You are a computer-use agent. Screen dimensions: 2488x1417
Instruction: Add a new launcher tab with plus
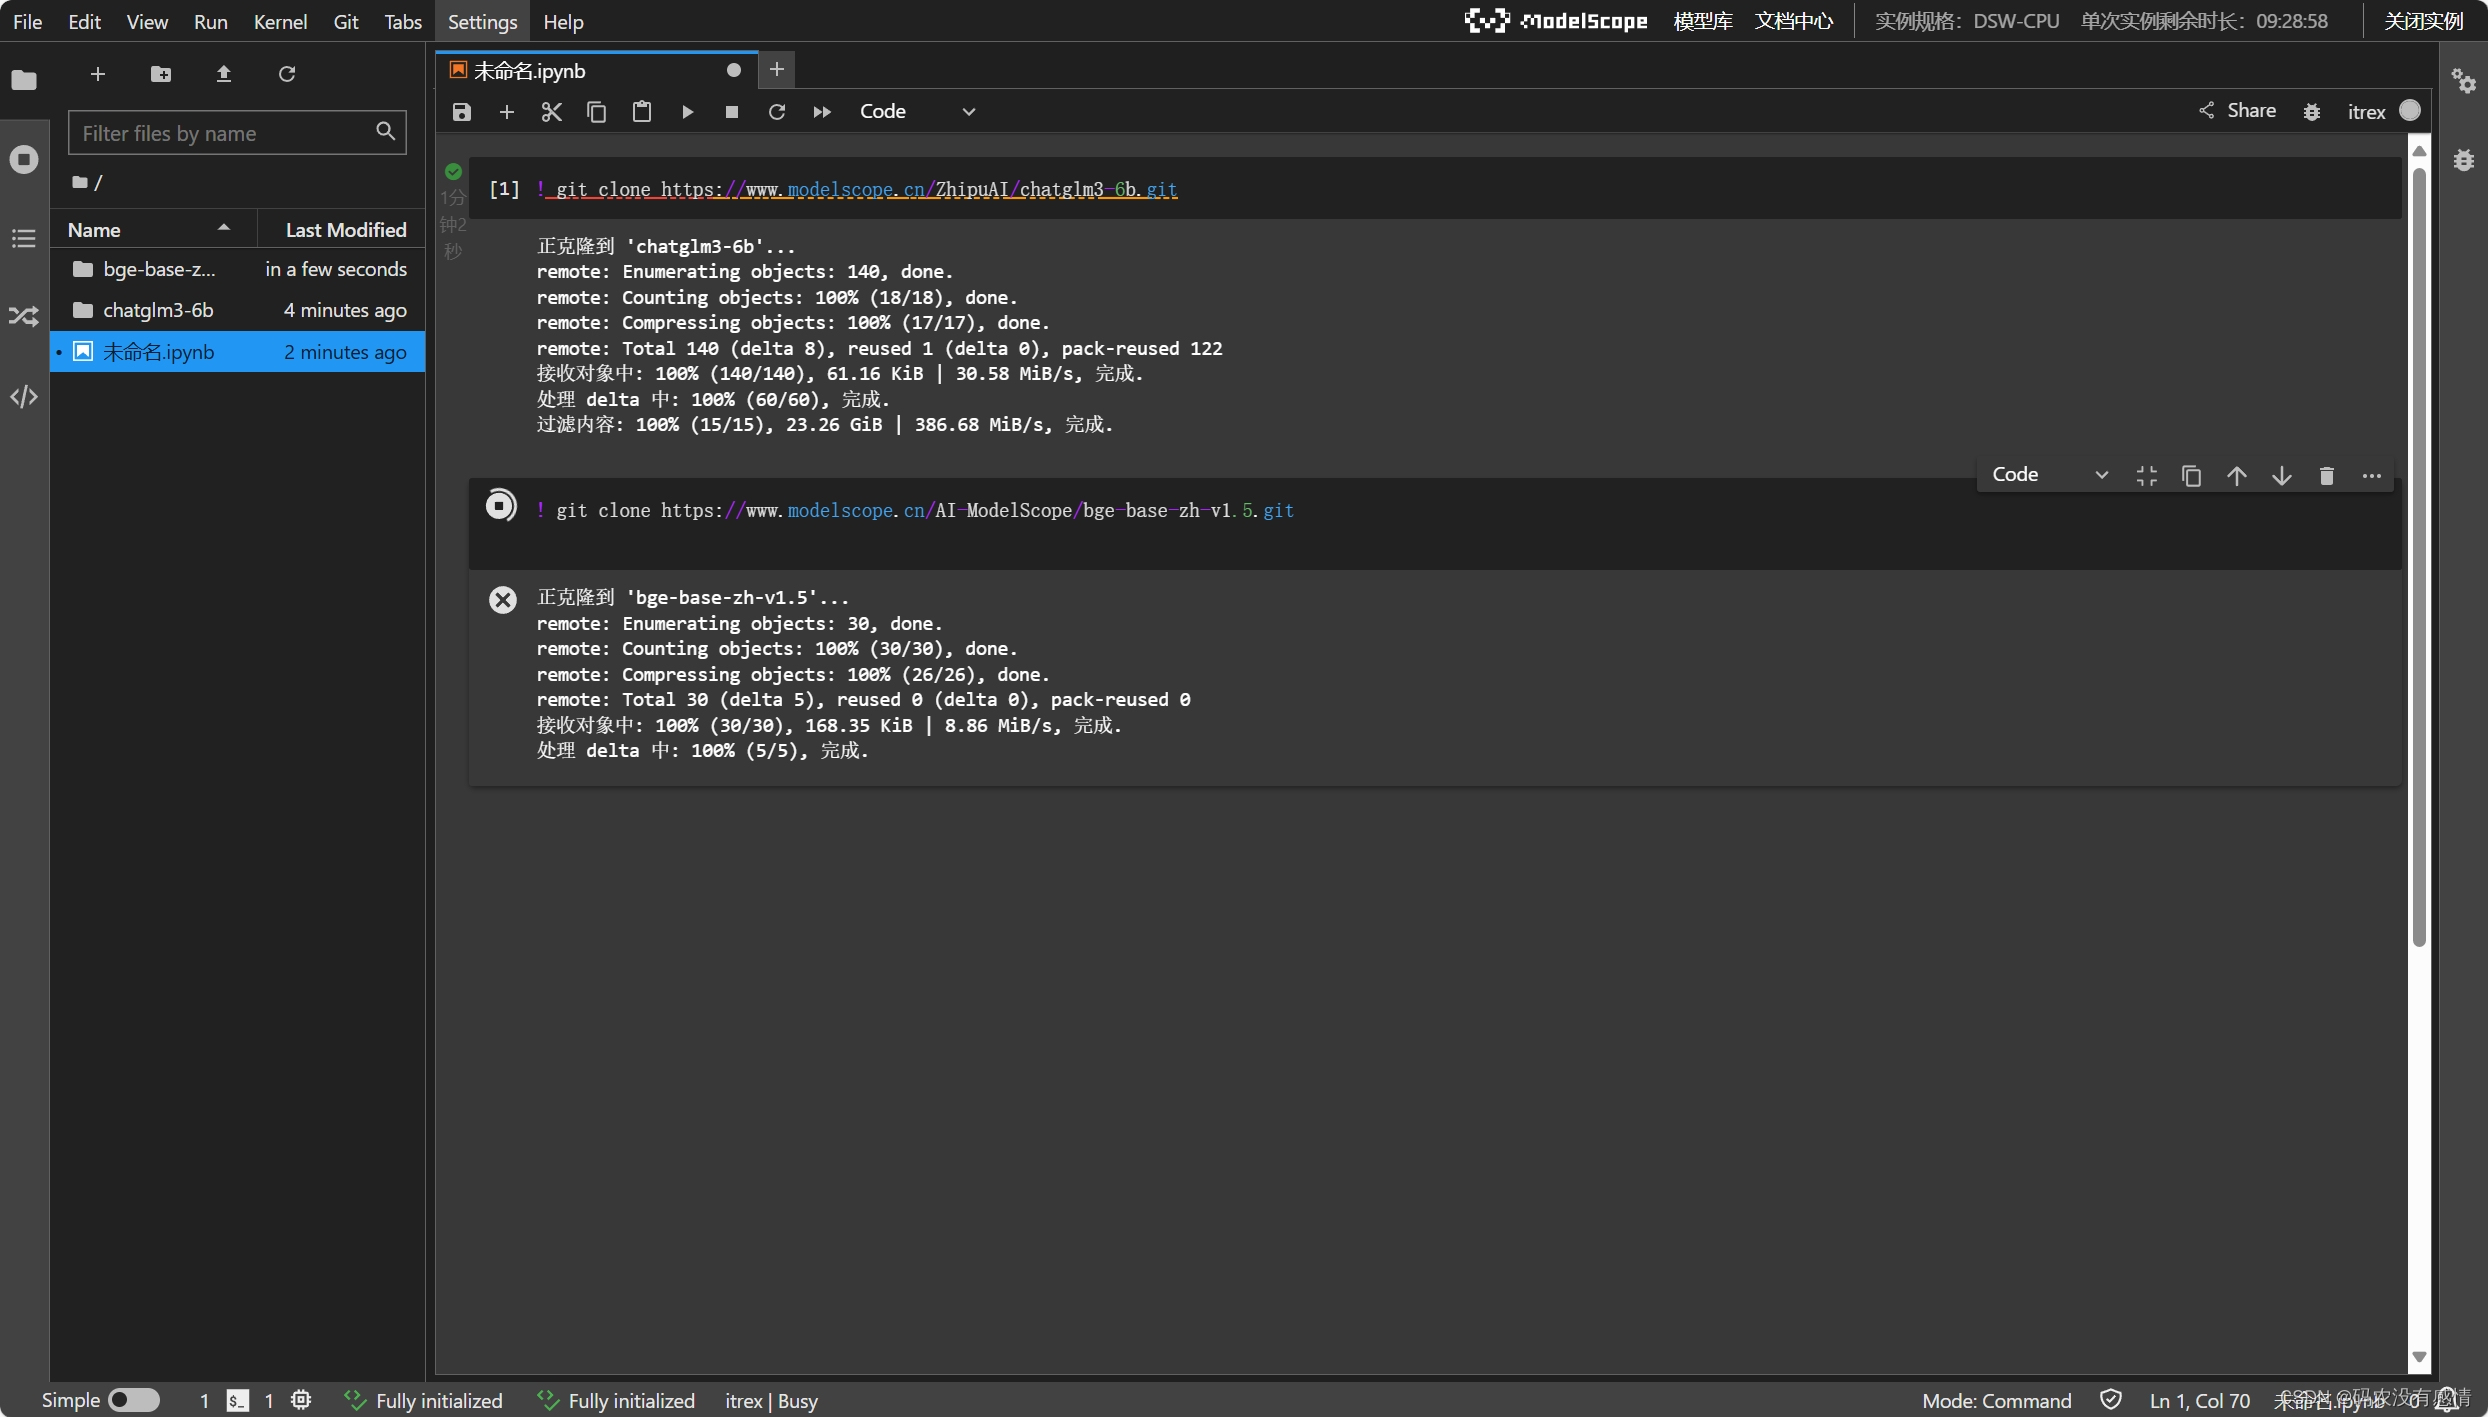776,70
